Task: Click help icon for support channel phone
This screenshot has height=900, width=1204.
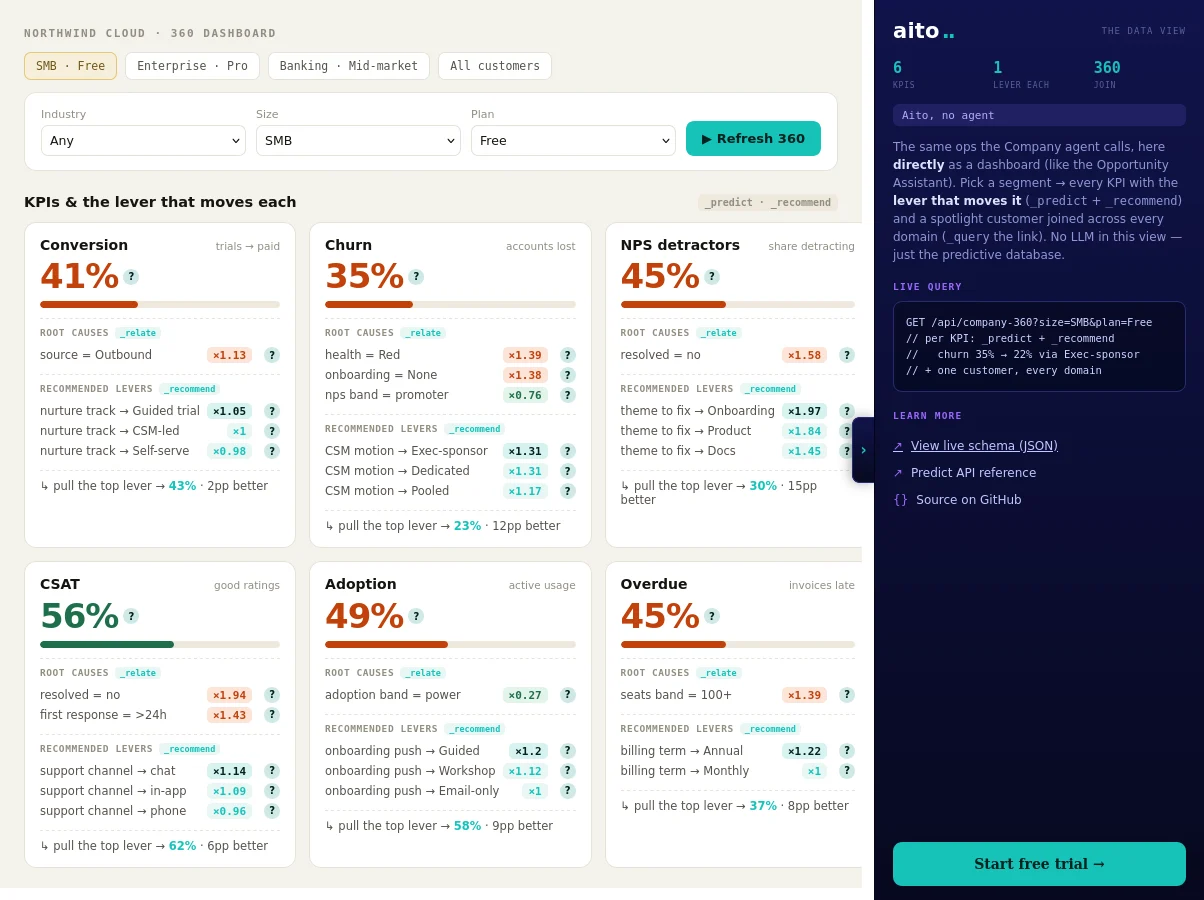Action: [272, 811]
